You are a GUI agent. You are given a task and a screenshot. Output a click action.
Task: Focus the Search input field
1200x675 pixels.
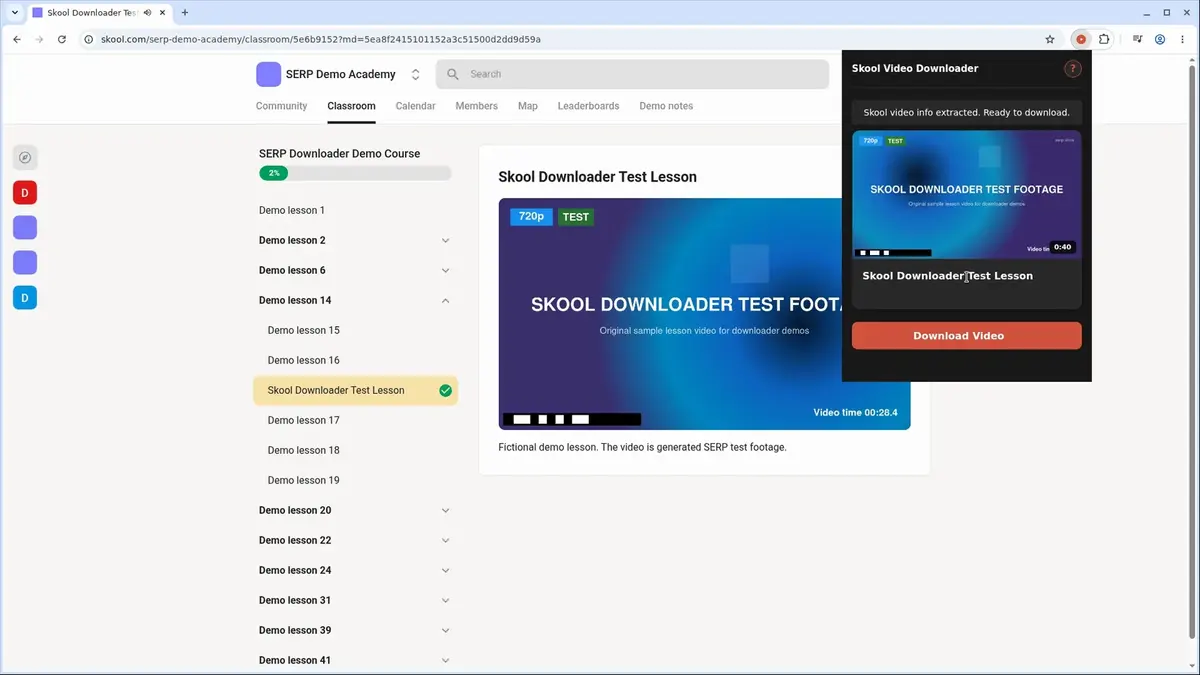pyautogui.click(x=632, y=74)
